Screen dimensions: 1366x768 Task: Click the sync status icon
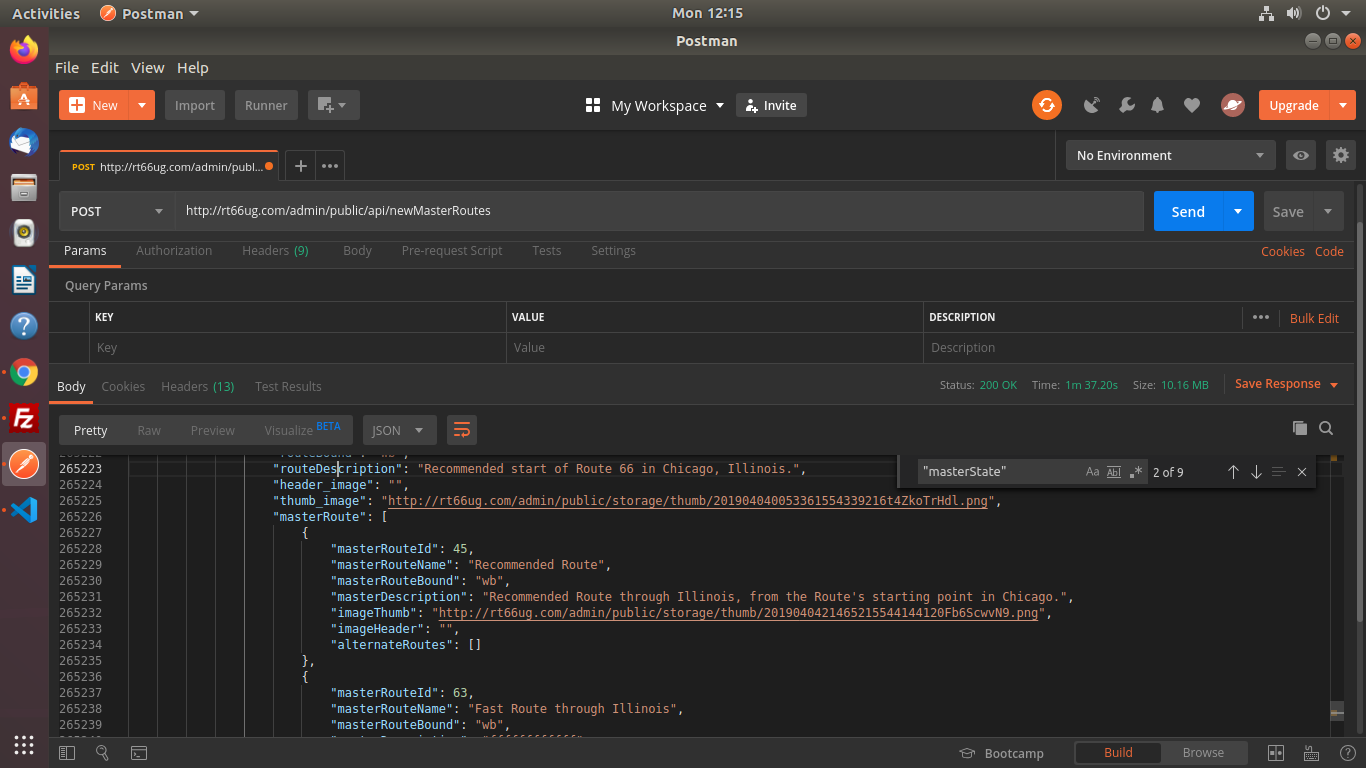tap(1047, 105)
